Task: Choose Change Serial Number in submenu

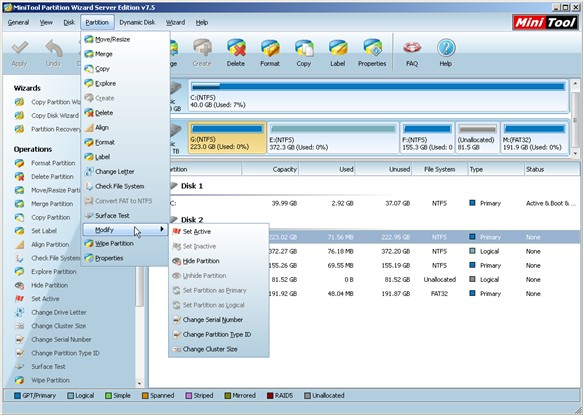Action: coord(219,320)
